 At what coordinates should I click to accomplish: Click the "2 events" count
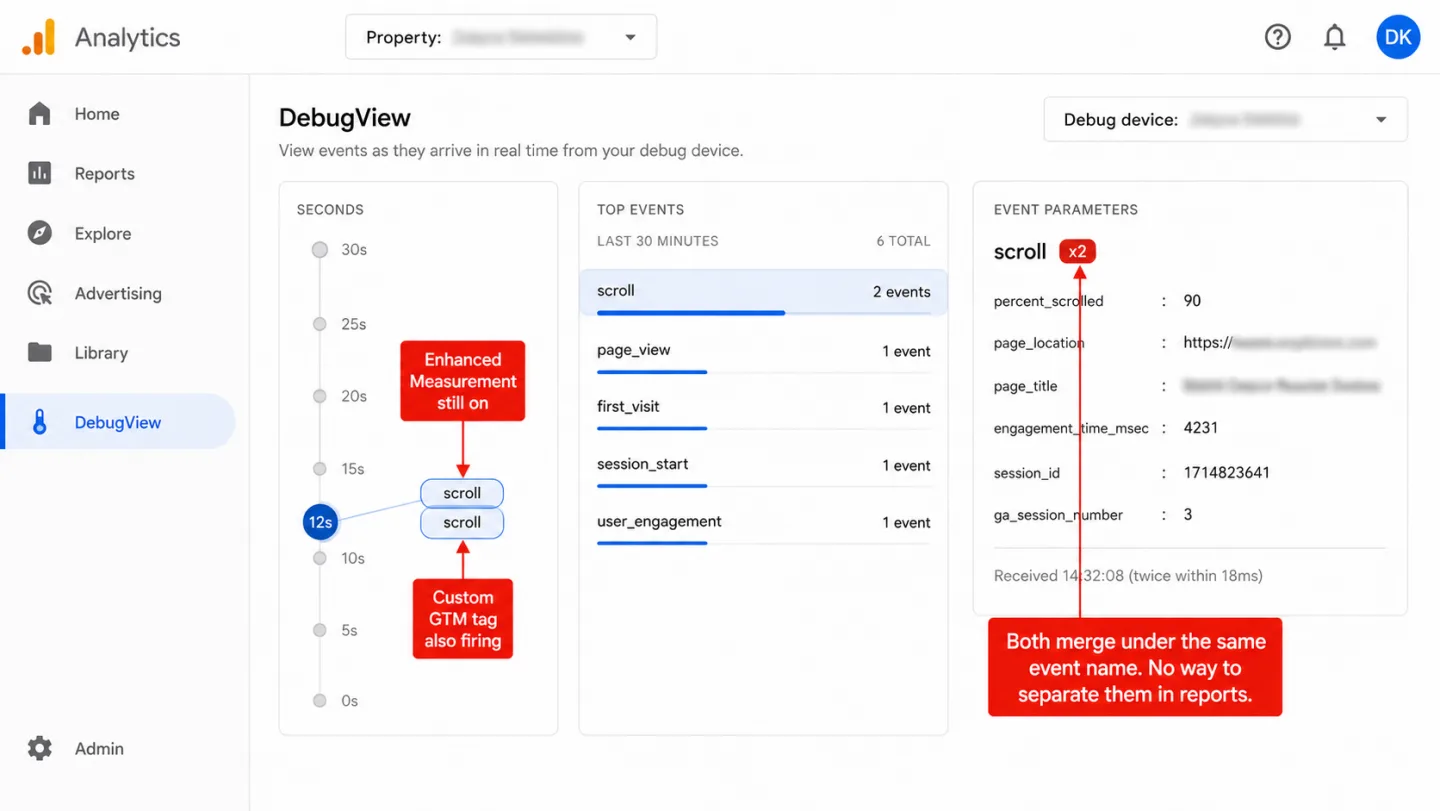pos(902,292)
